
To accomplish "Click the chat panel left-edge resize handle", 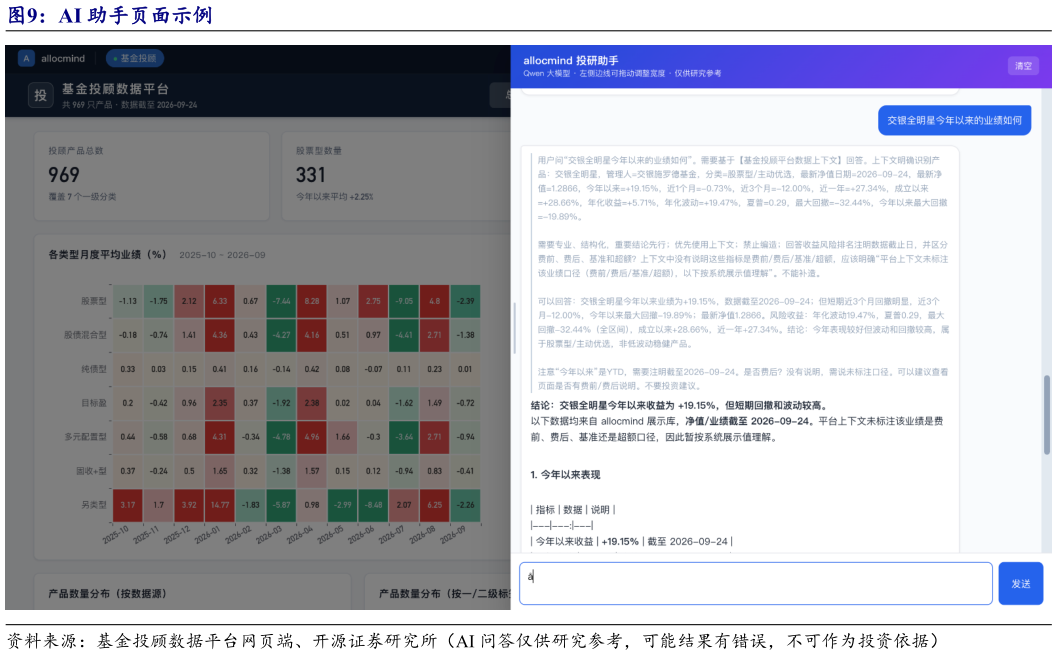I will point(514,329).
